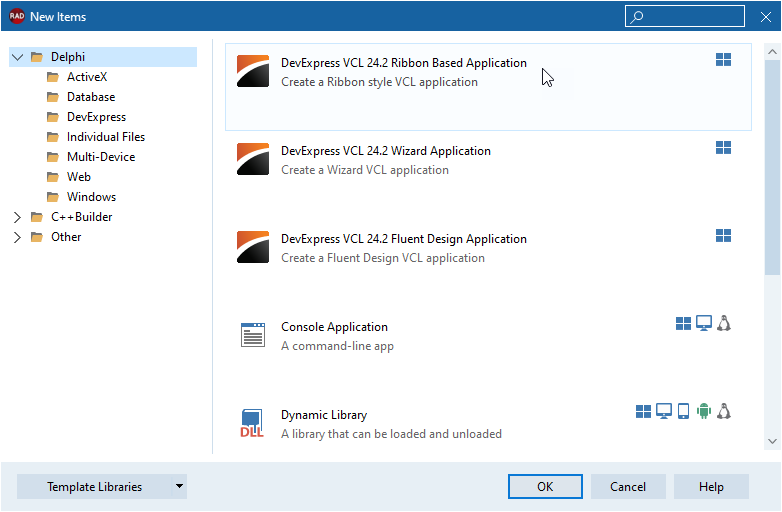Select the Multi-Device category
This screenshot has height=512, width=782.
tap(100, 157)
